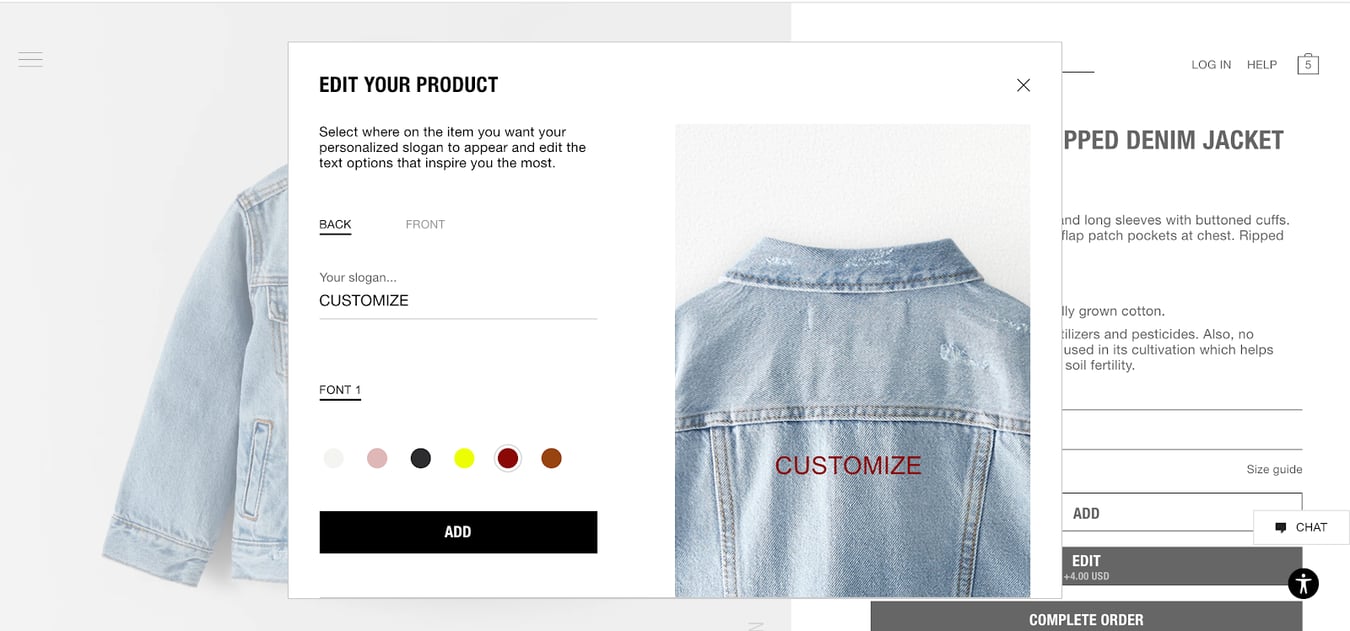Open the LOG IN link

pos(1211,64)
